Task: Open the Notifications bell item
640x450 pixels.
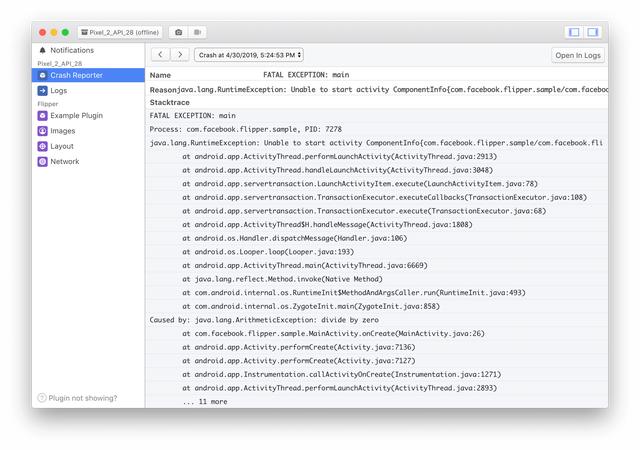Action: click(x=42, y=50)
